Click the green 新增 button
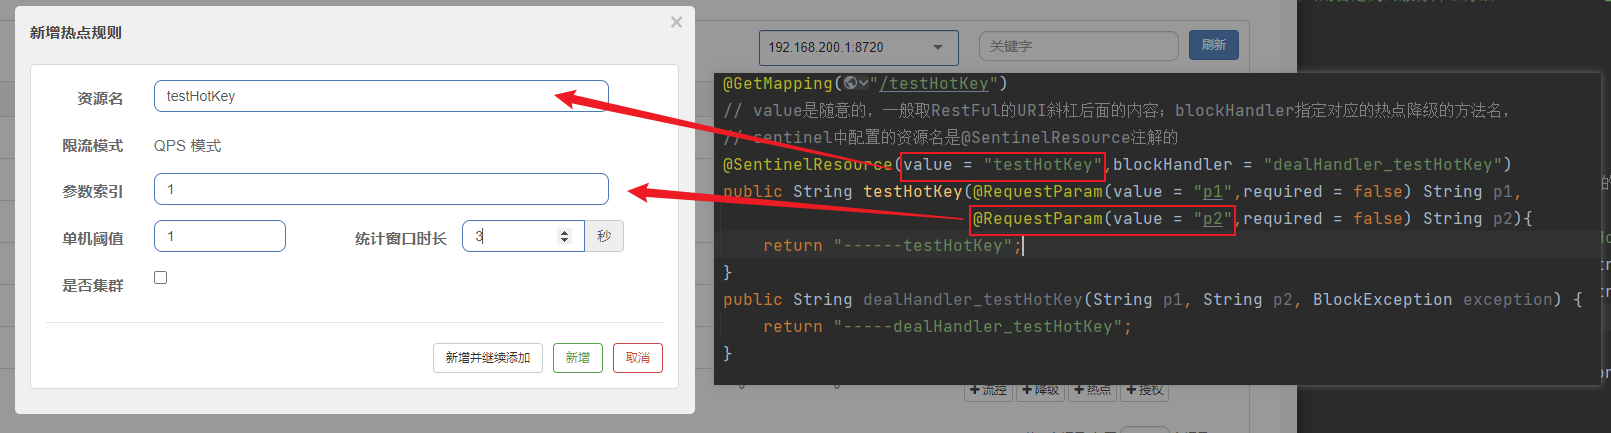This screenshot has height=433, width=1611. 577,358
